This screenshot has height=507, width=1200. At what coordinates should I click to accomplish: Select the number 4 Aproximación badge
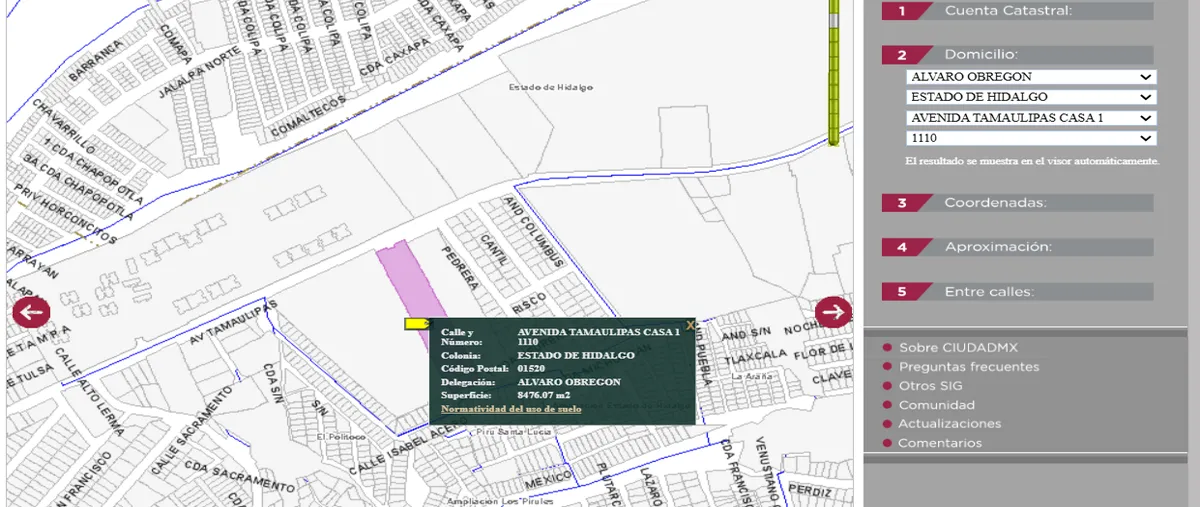(902, 247)
